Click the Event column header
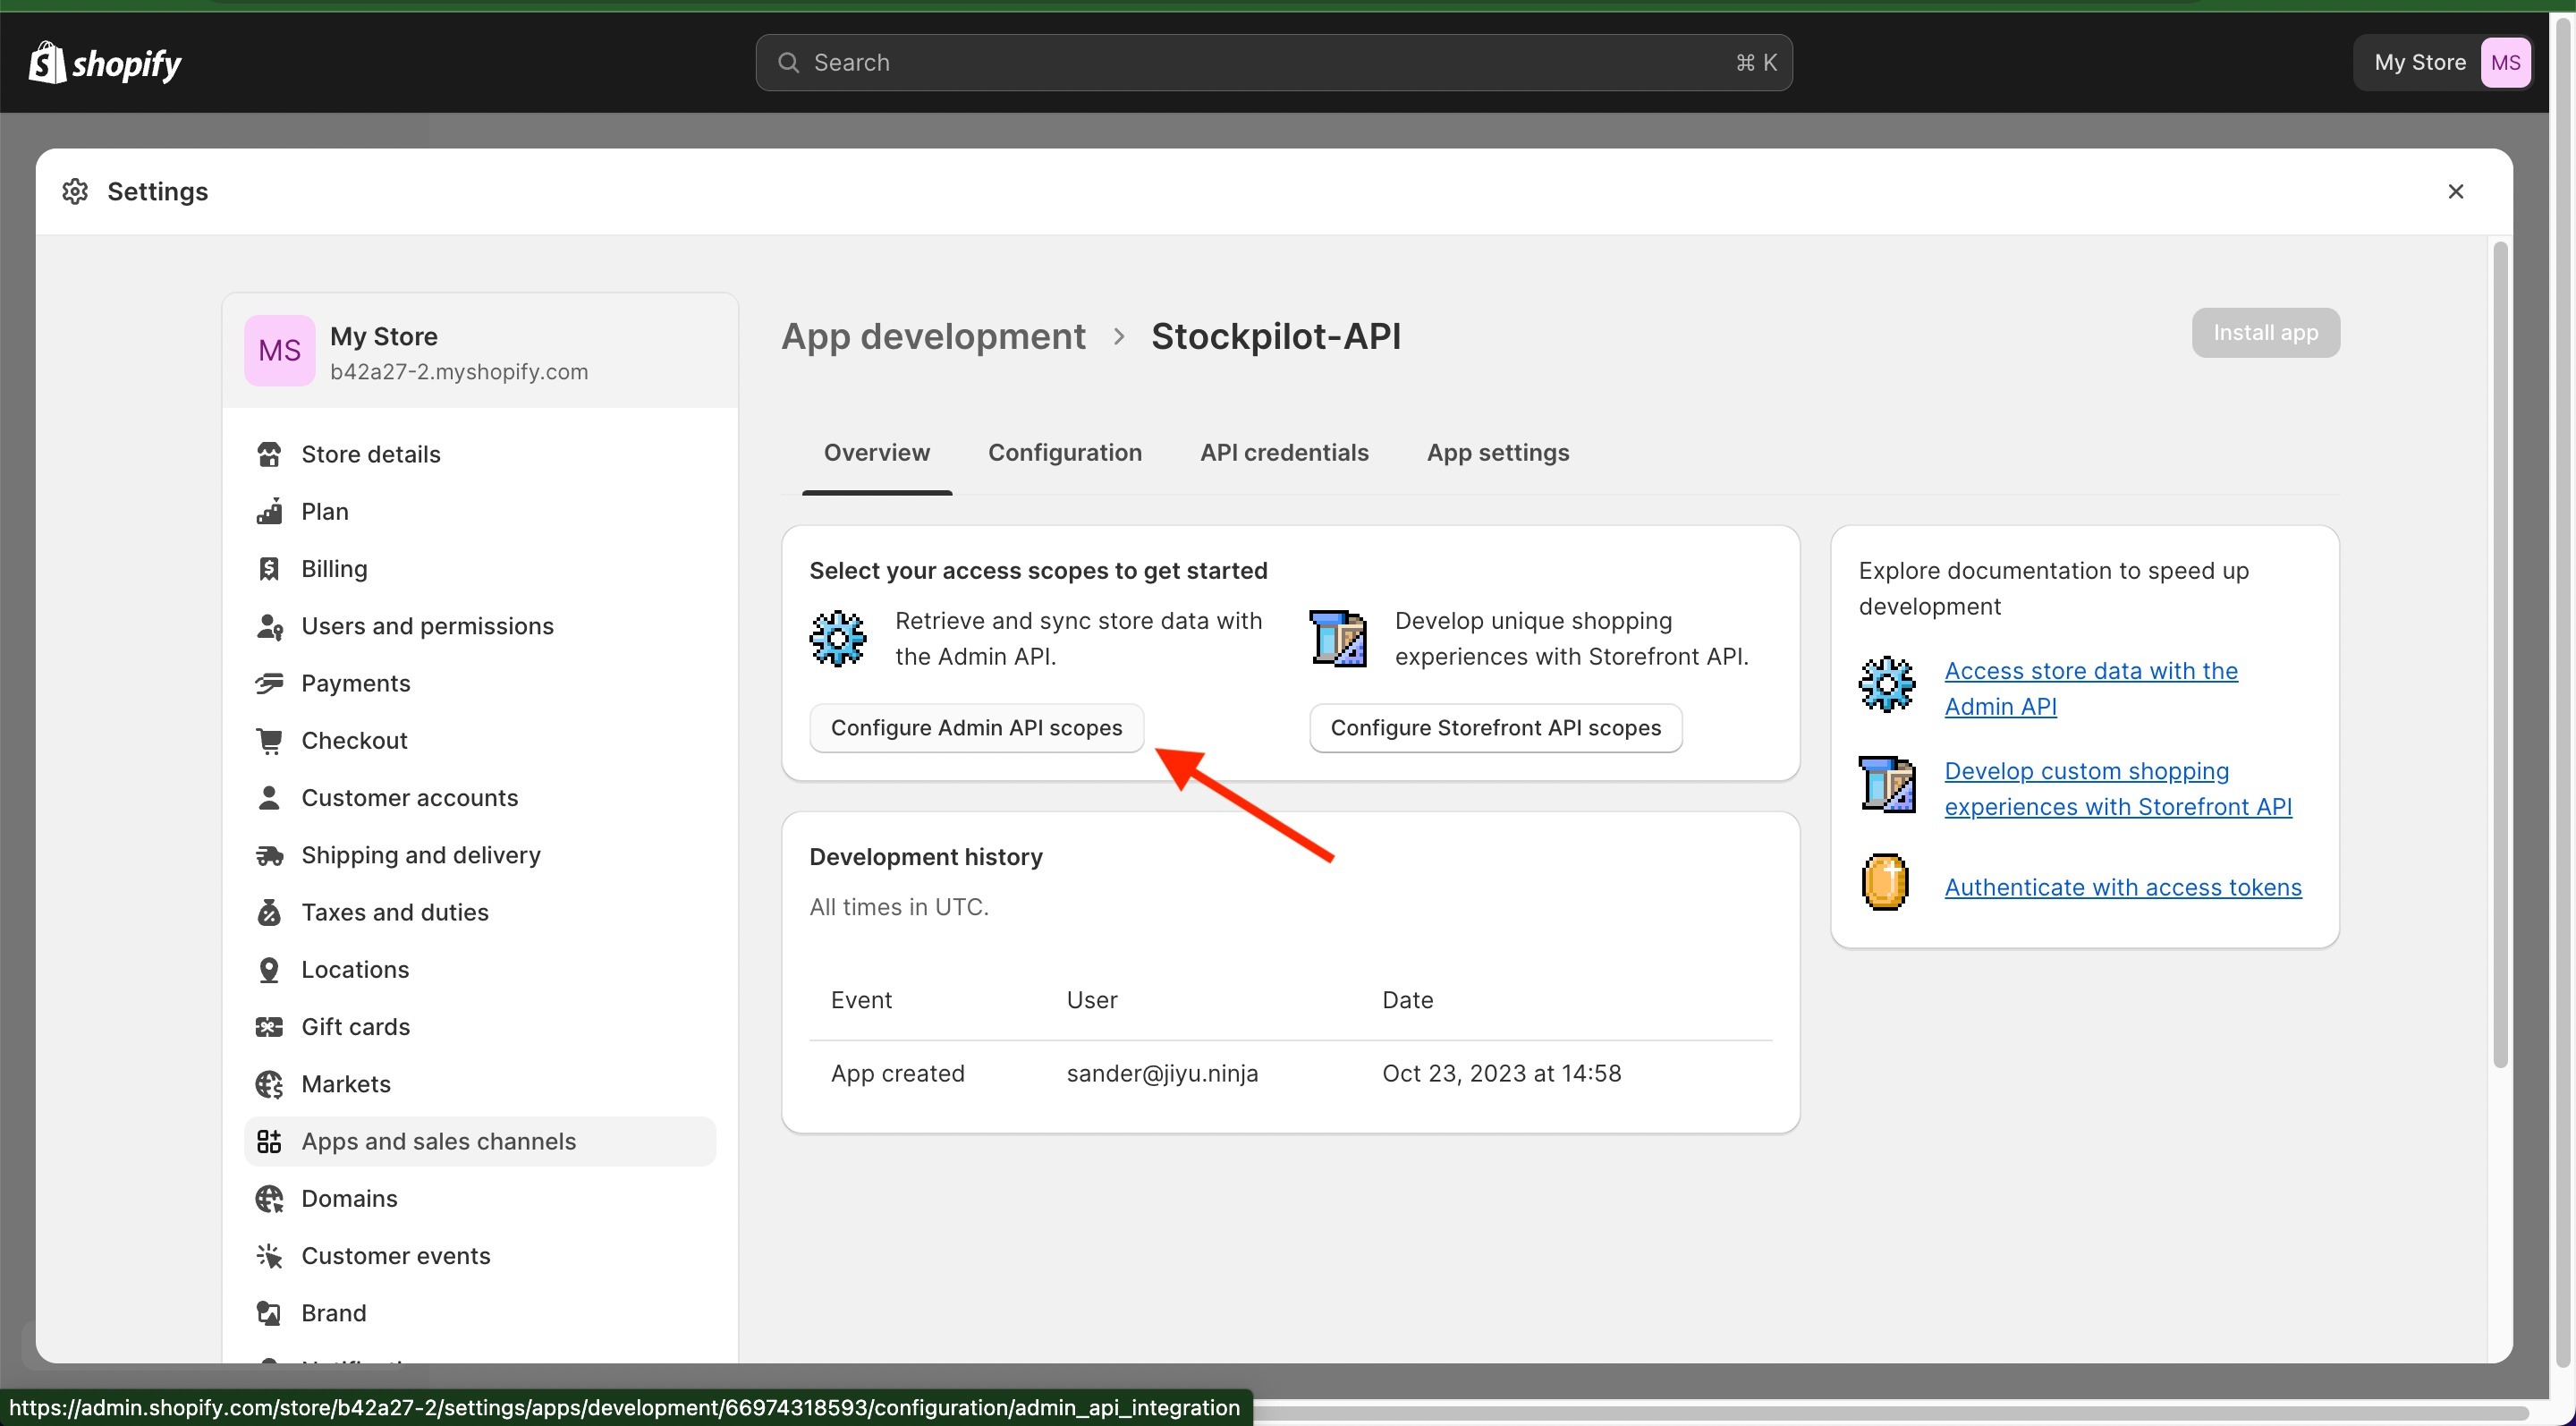This screenshot has width=2576, height=1426. coord(861,1000)
